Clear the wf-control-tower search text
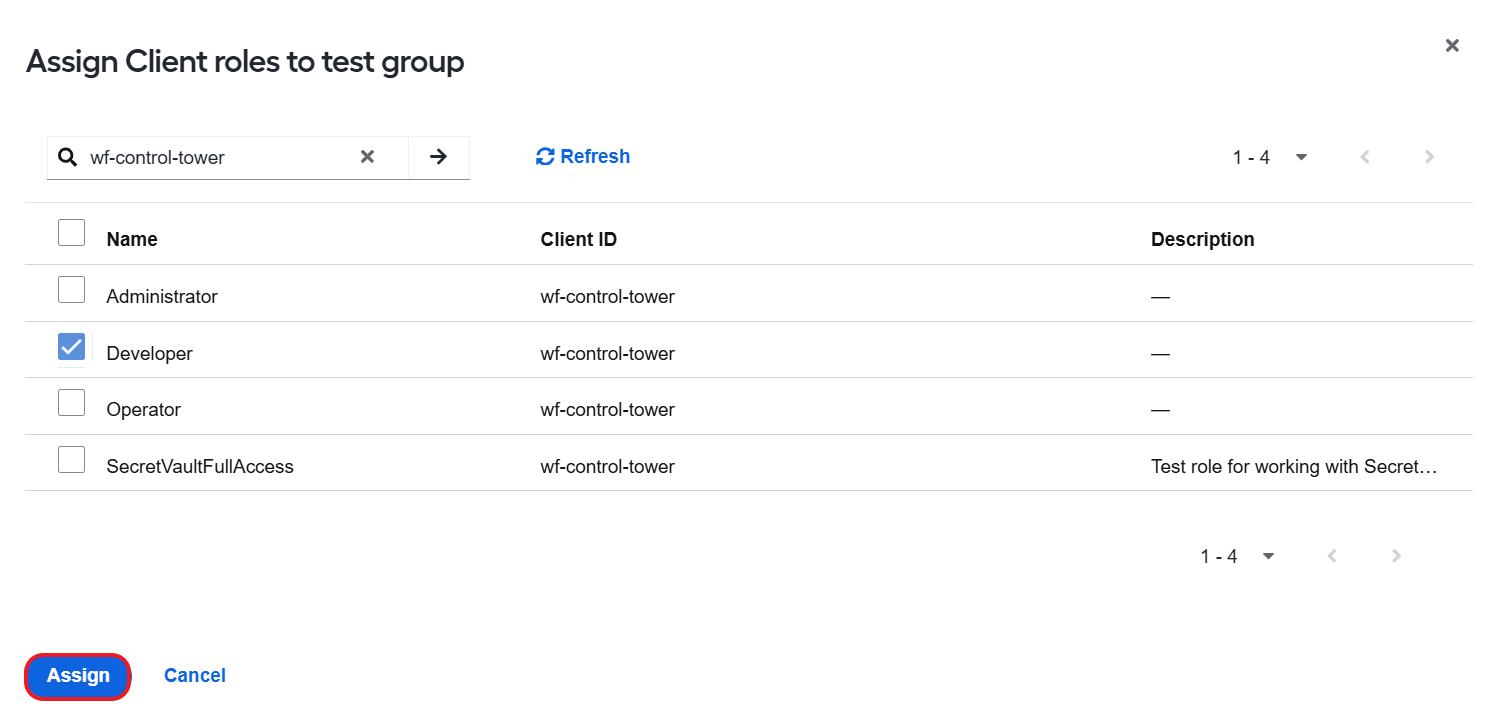 click(367, 157)
